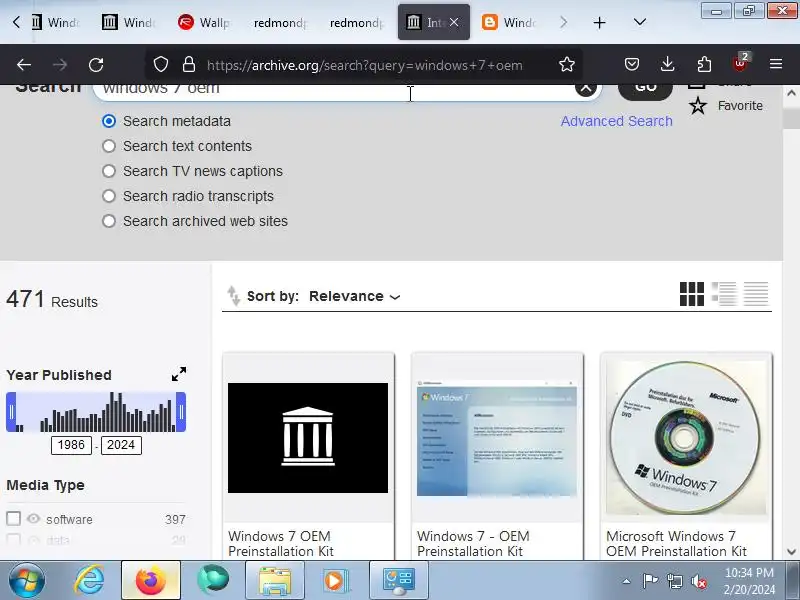Bookmark this page with the star icon

pos(567,65)
